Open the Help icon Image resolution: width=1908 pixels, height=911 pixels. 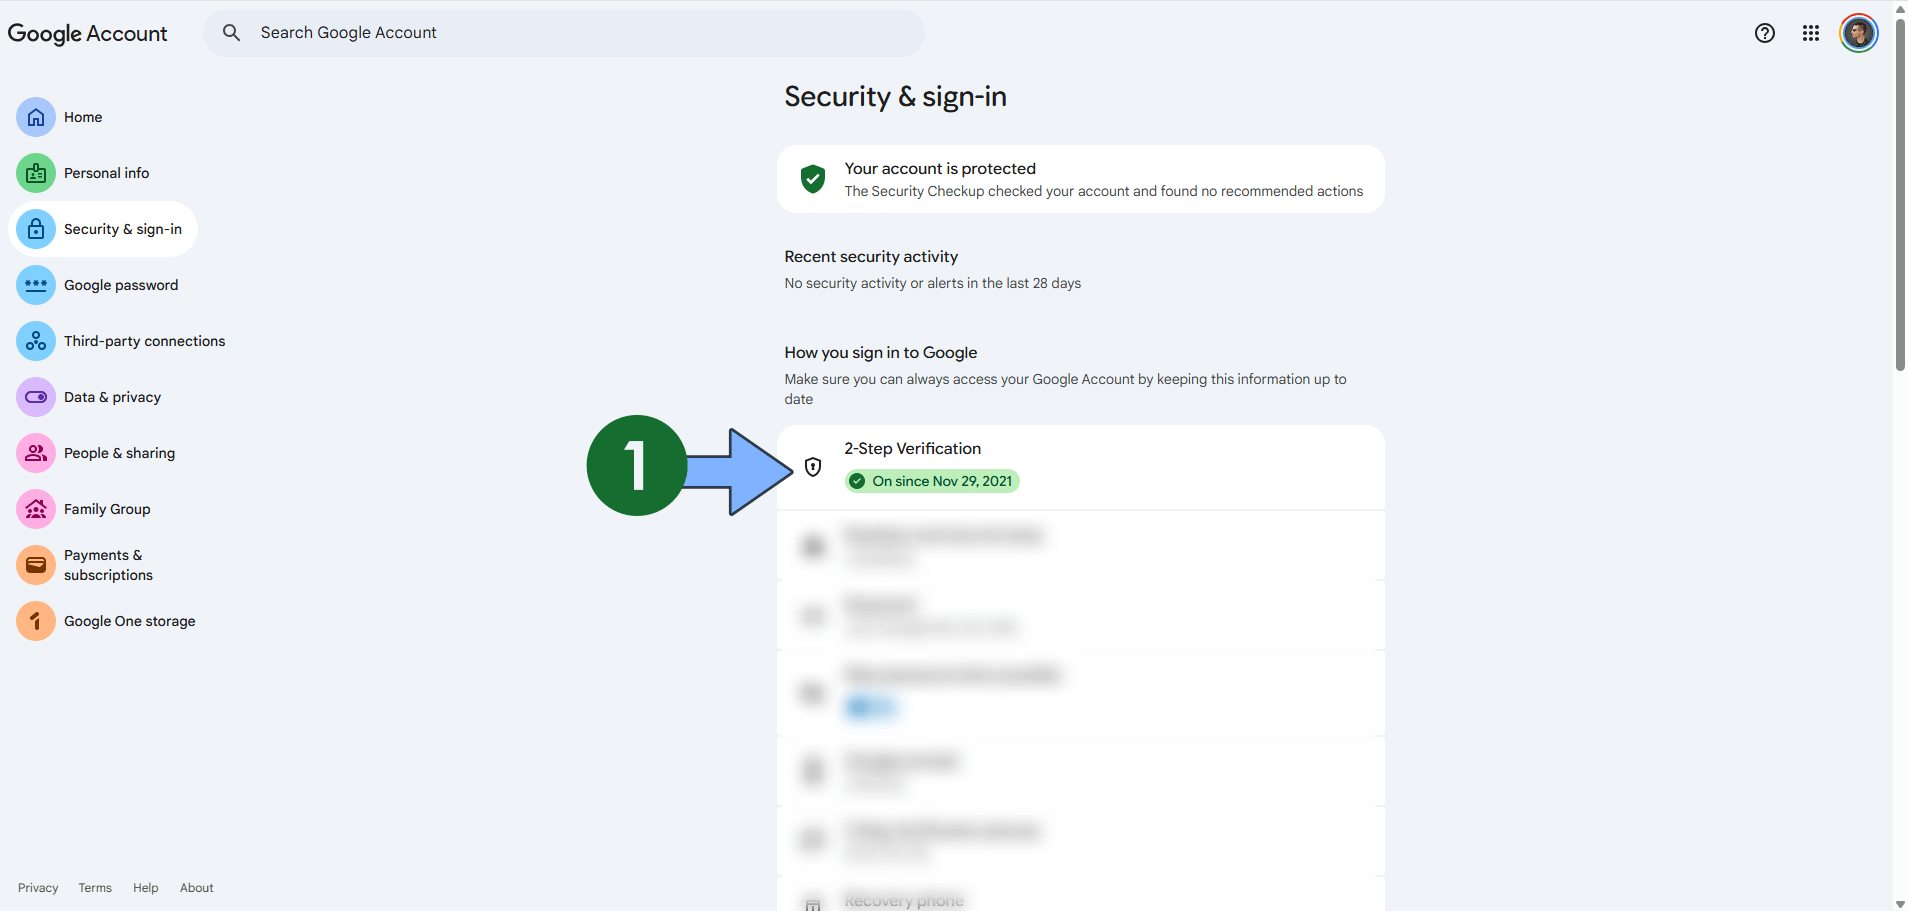(x=1765, y=33)
